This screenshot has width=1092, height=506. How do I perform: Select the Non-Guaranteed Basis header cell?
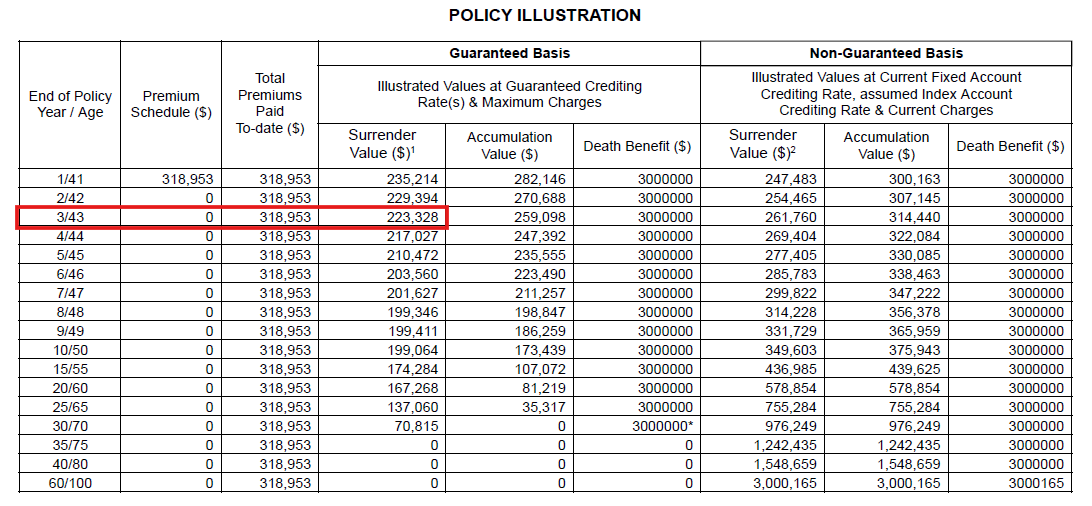click(886, 53)
